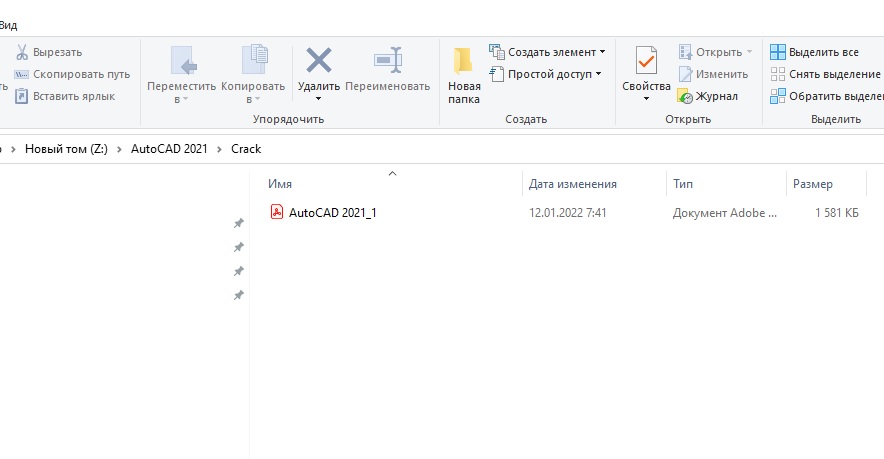This screenshot has width=884, height=459.
Task: Create a New folder (Новая папка)
Action: click(463, 75)
